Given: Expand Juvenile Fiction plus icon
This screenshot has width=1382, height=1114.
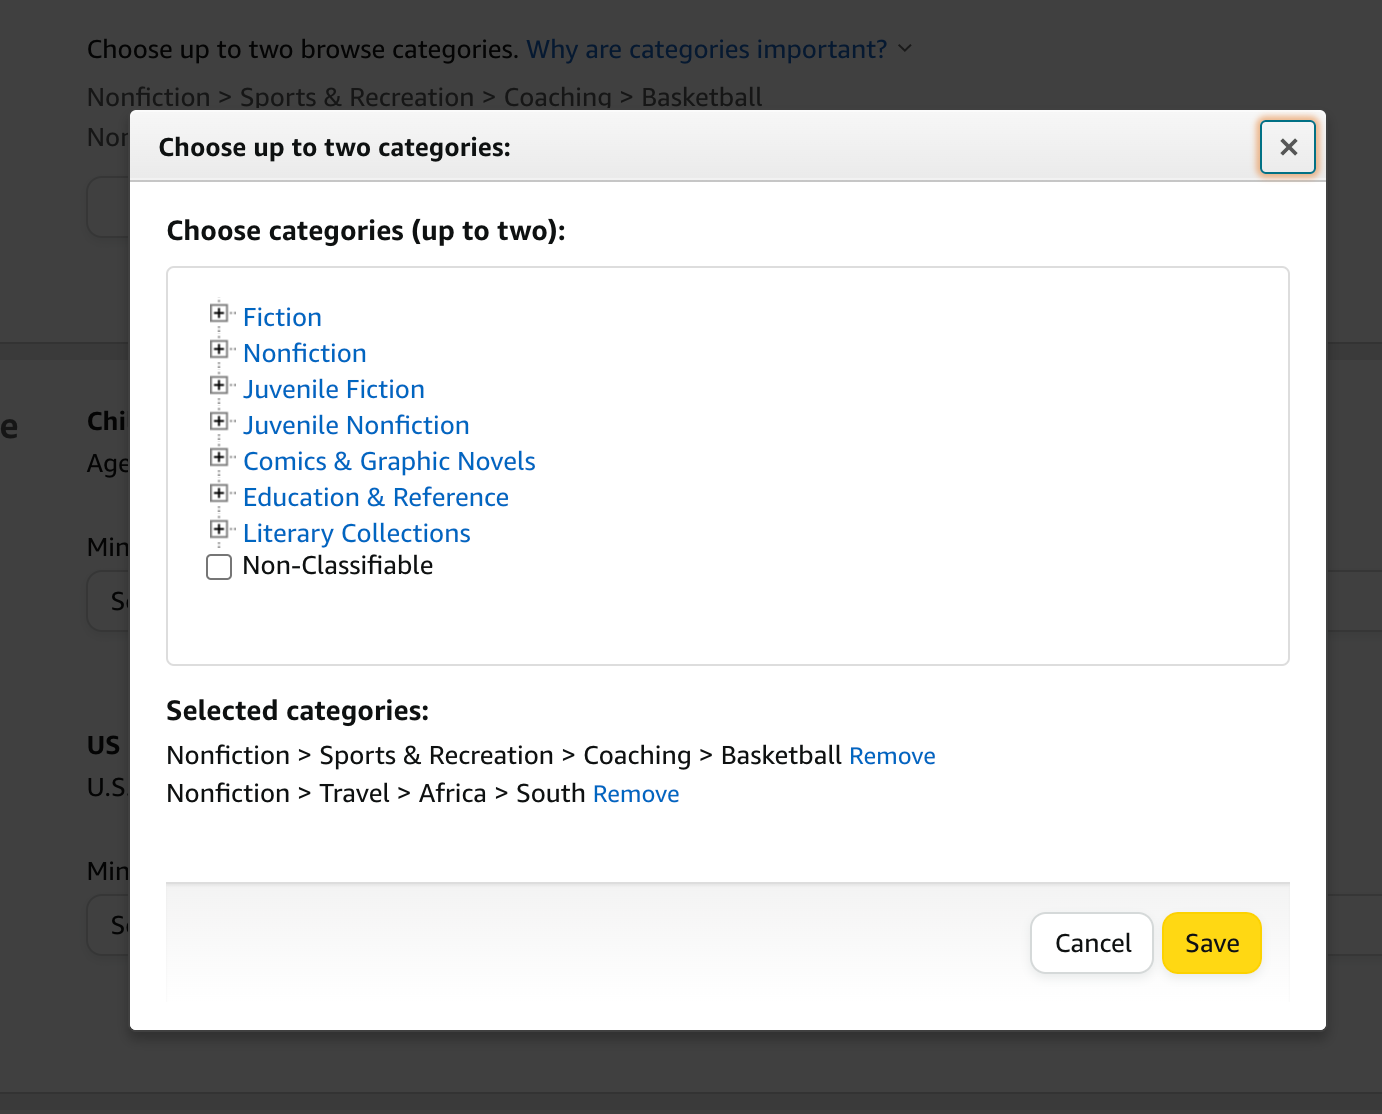Looking at the screenshot, I should 219,385.
